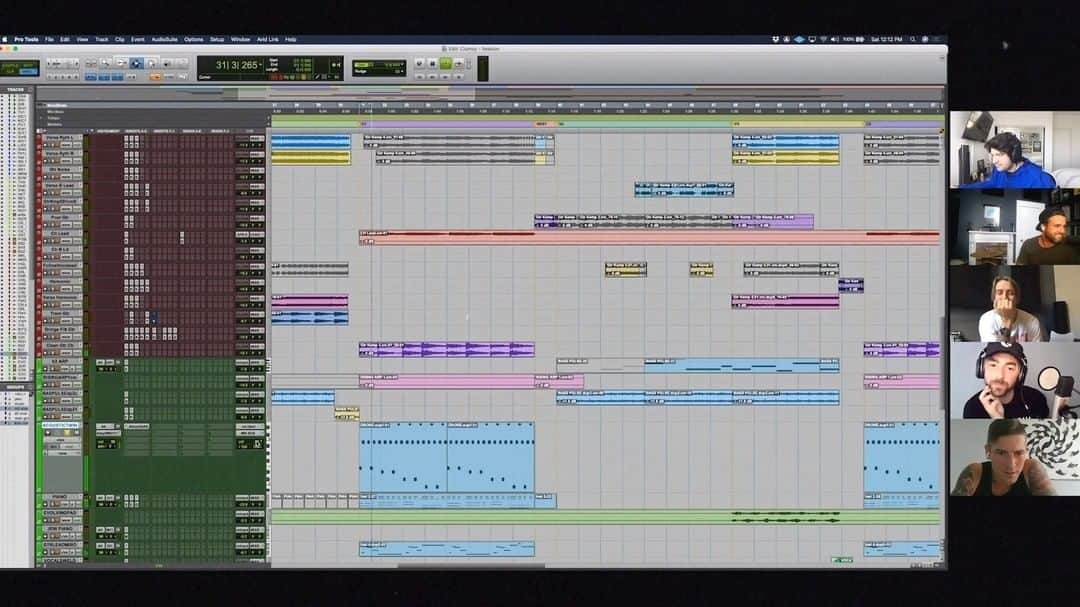Toggle the blue-lit Grid edit mode
Screen dimensions: 1080x607
point(28,71)
